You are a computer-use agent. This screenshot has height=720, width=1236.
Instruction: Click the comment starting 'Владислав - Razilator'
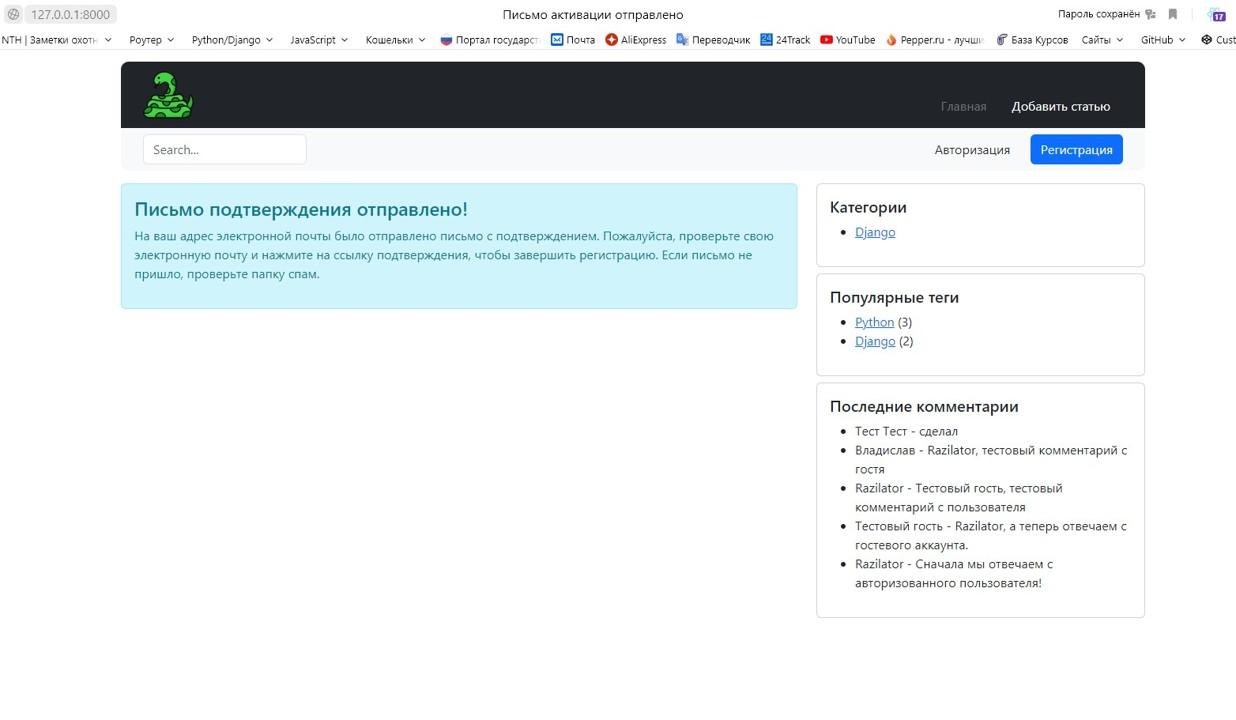(x=991, y=459)
